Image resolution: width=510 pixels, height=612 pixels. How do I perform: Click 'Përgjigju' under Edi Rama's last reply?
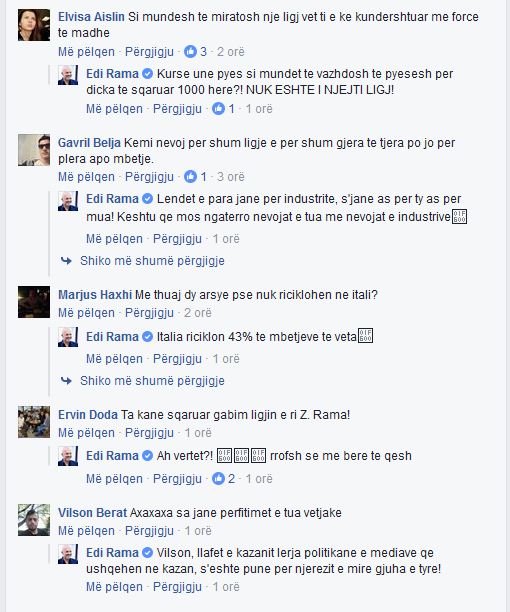pos(177,587)
